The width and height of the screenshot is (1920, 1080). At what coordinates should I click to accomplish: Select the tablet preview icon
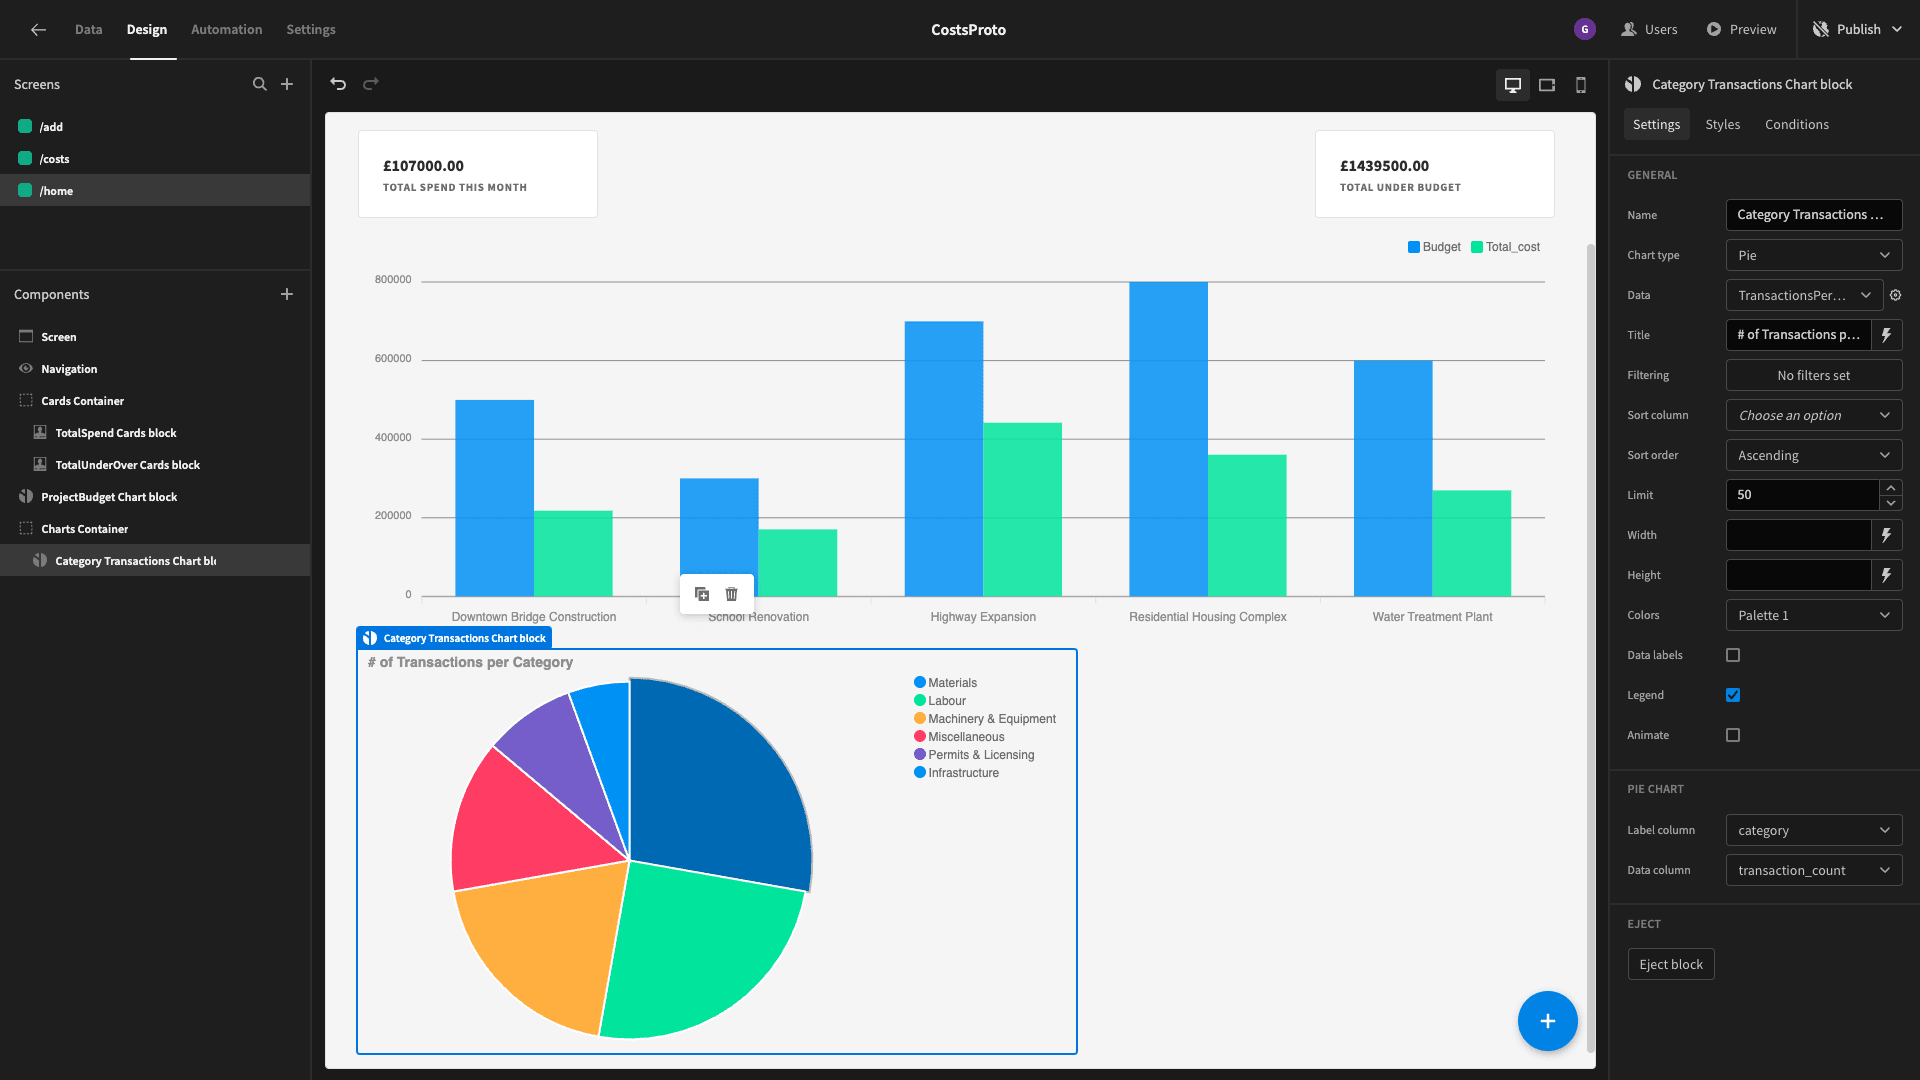(x=1547, y=85)
